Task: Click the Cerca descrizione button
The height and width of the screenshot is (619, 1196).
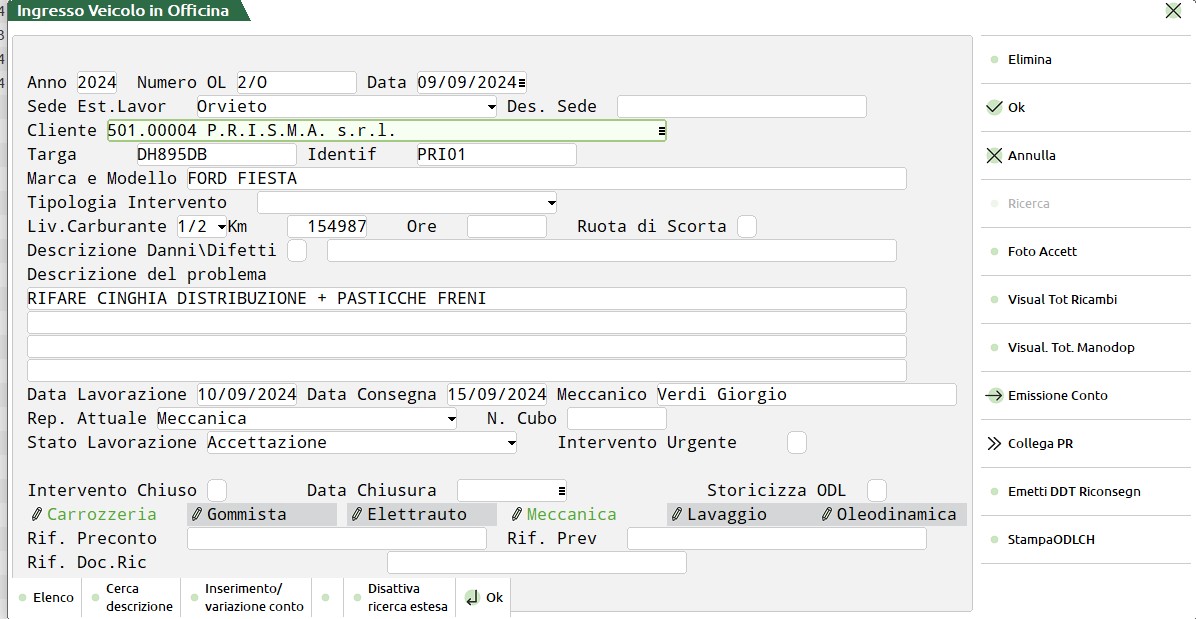Action: point(138,597)
